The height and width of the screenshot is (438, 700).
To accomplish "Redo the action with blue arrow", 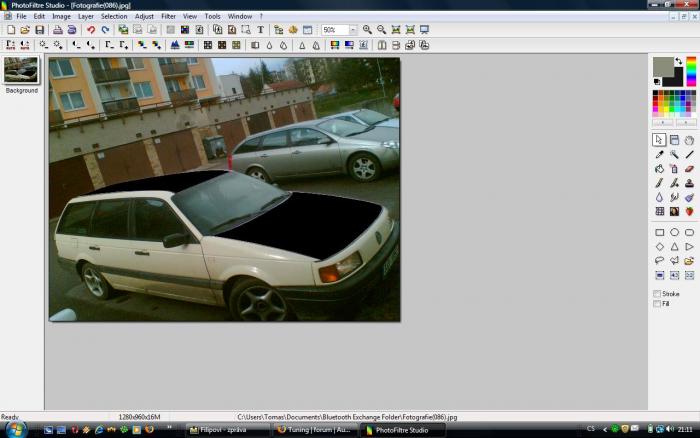I will click(x=105, y=30).
